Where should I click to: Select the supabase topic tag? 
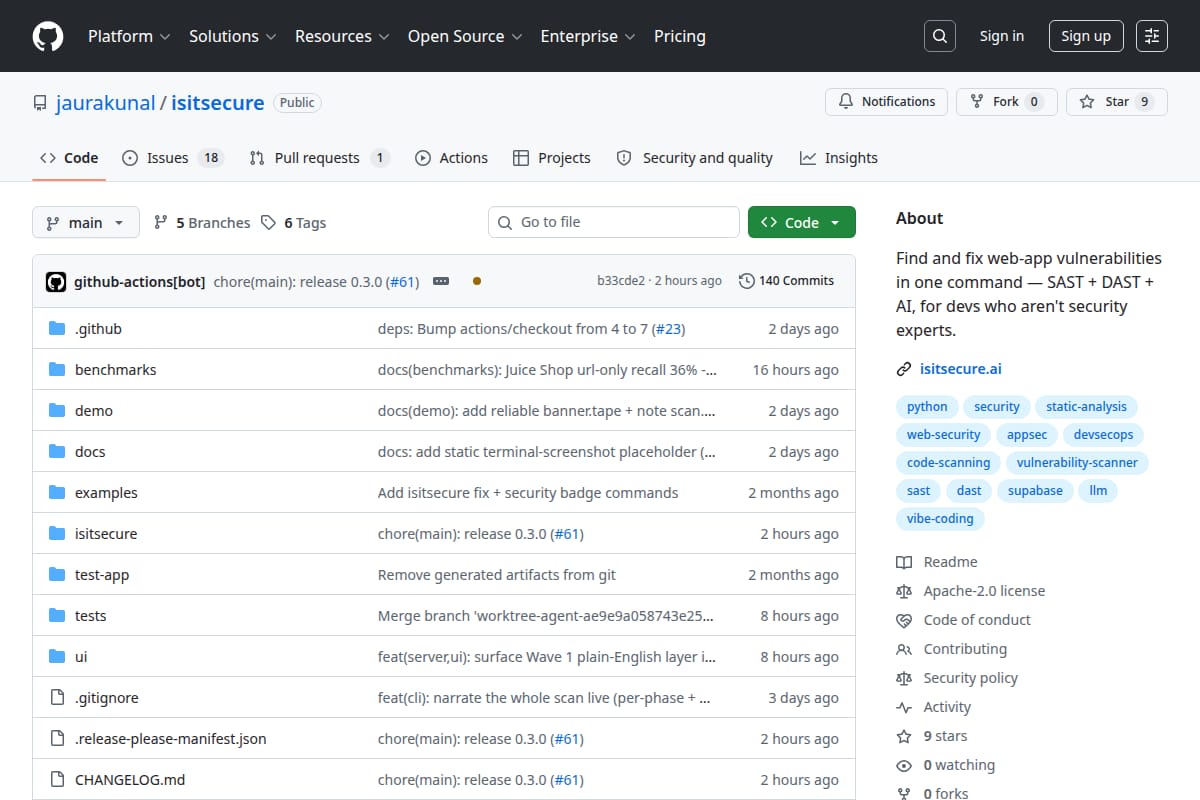1035,491
